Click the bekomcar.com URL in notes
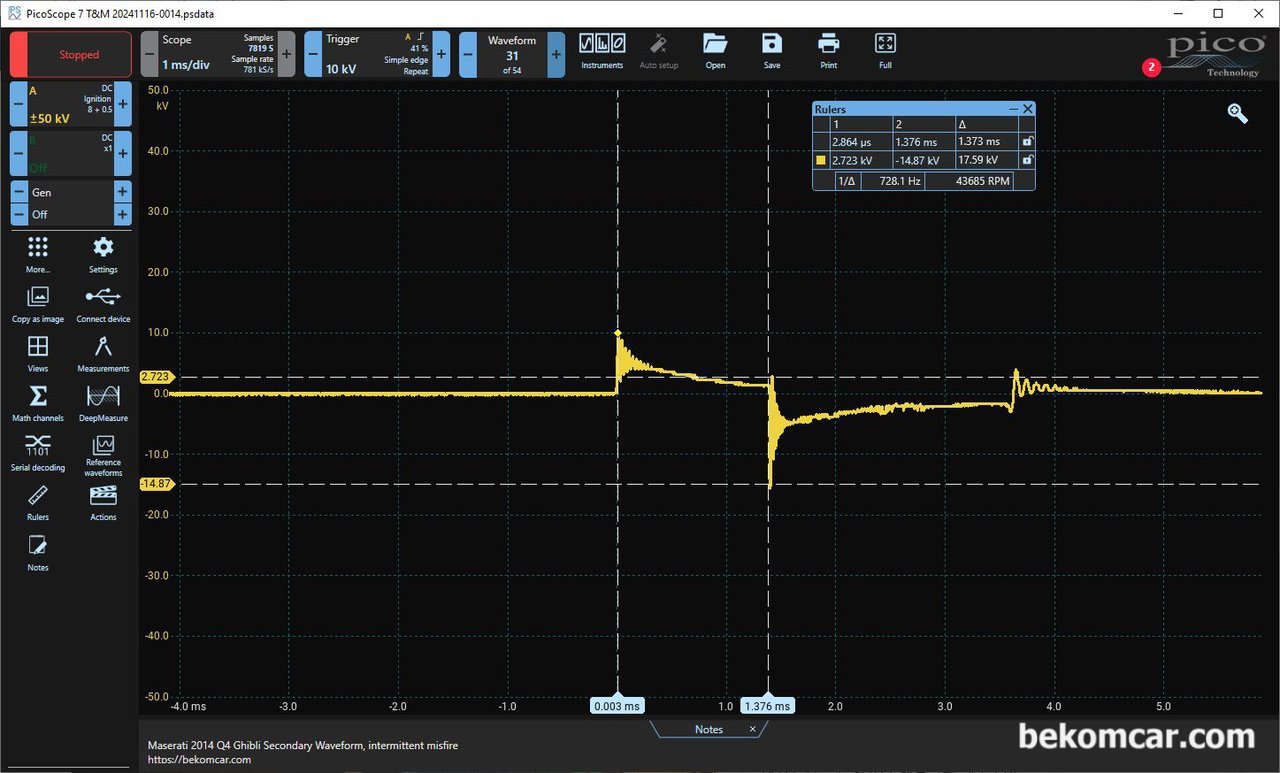Viewport: 1280px width, 773px height. (199, 759)
